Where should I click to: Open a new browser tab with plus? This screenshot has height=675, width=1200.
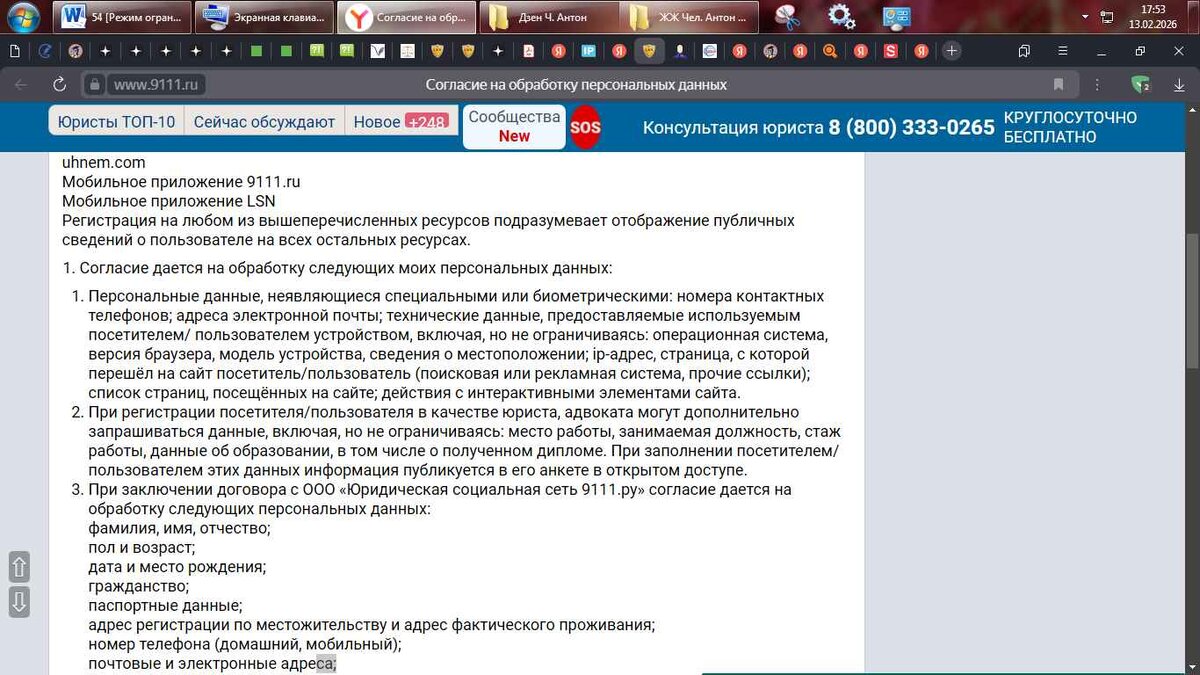tap(951, 51)
